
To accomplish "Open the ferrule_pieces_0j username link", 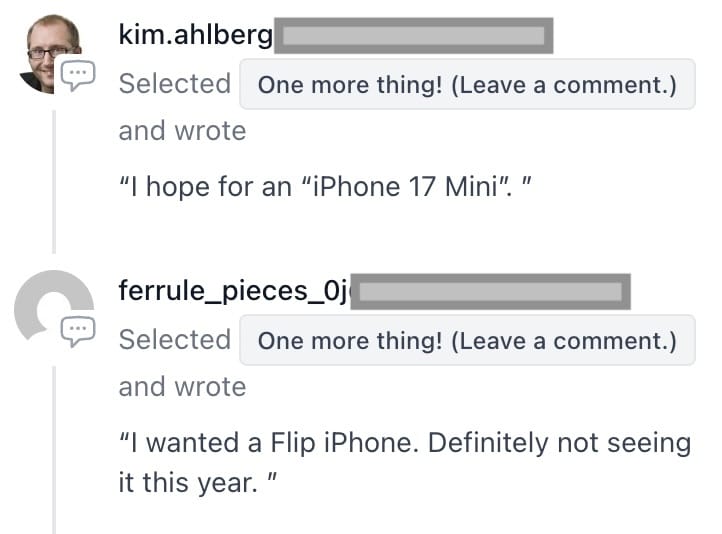I will click(234, 291).
